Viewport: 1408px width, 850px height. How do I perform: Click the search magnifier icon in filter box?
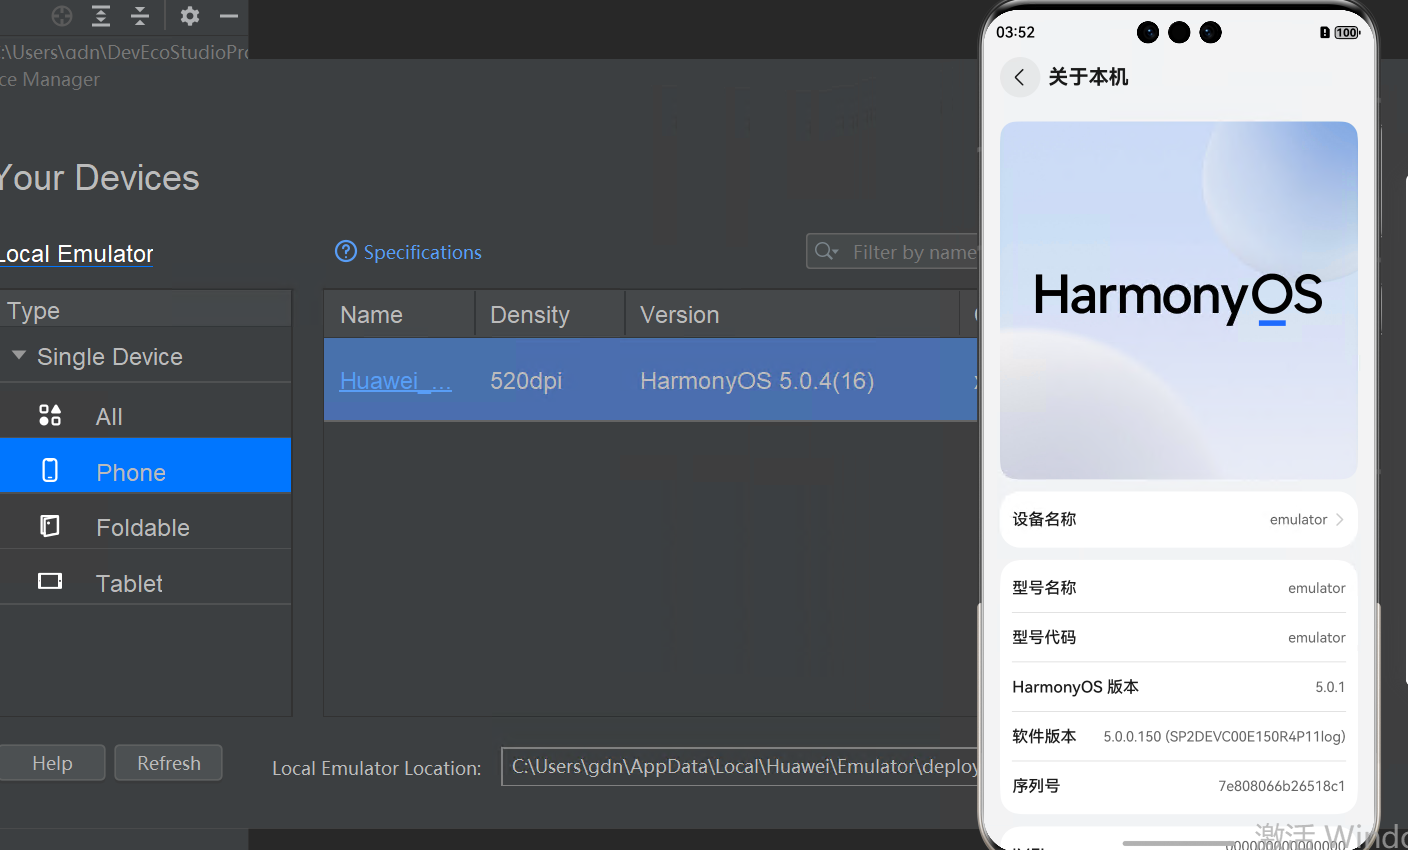[826, 251]
